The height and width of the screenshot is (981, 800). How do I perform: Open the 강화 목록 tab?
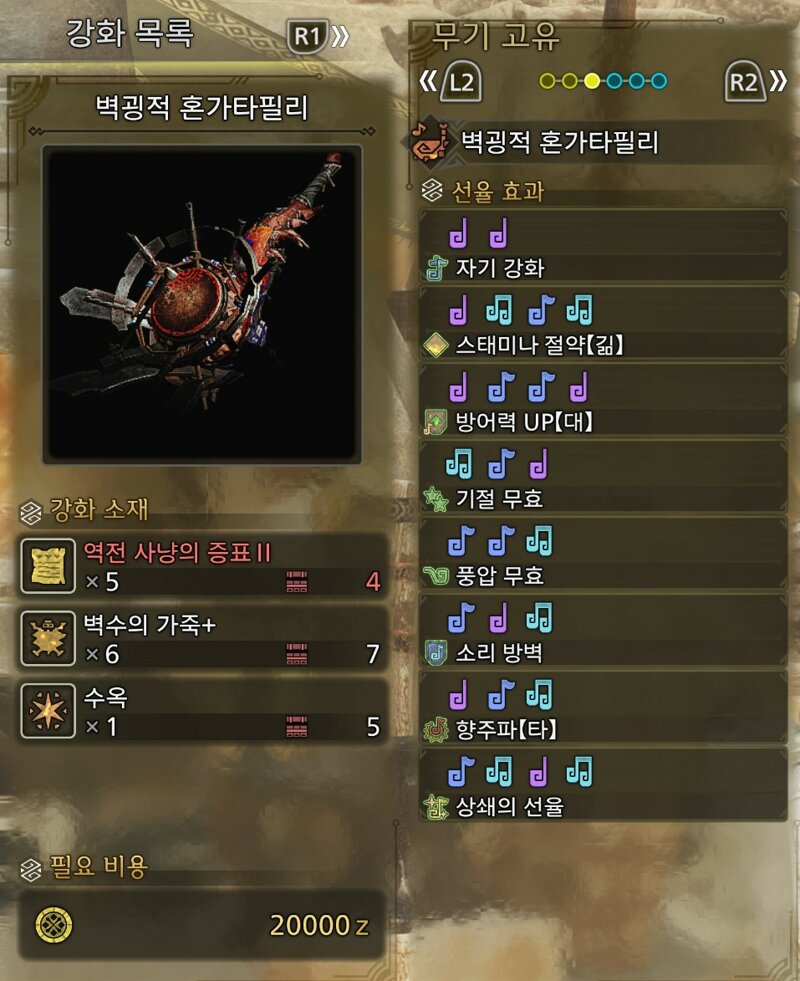point(130,34)
